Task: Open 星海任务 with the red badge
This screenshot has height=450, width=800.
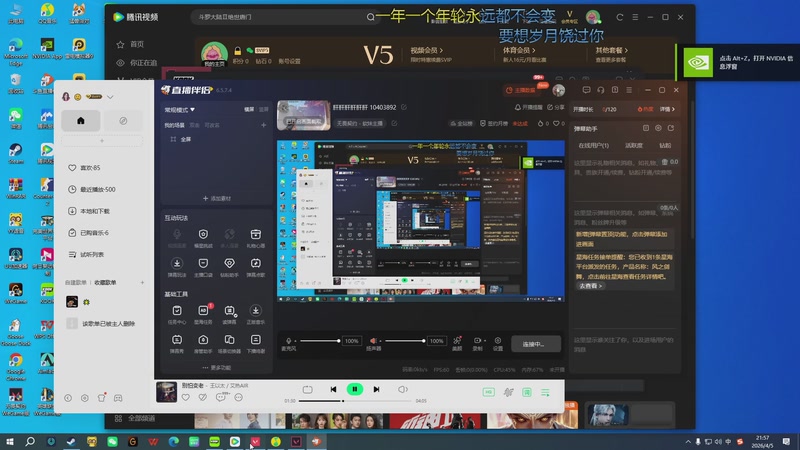Action: click(x=203, y=313)
